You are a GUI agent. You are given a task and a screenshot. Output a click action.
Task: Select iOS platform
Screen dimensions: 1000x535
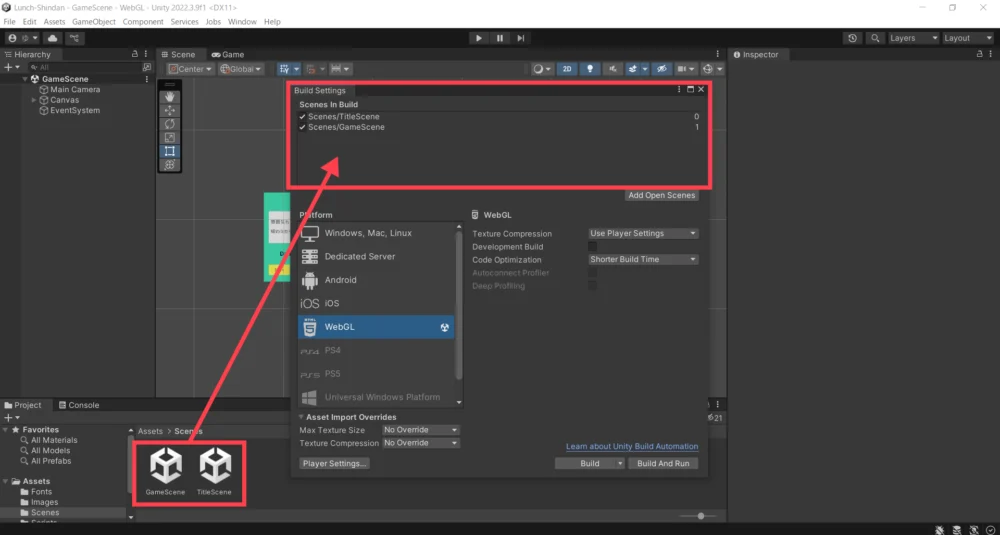[x=376, y=304]
